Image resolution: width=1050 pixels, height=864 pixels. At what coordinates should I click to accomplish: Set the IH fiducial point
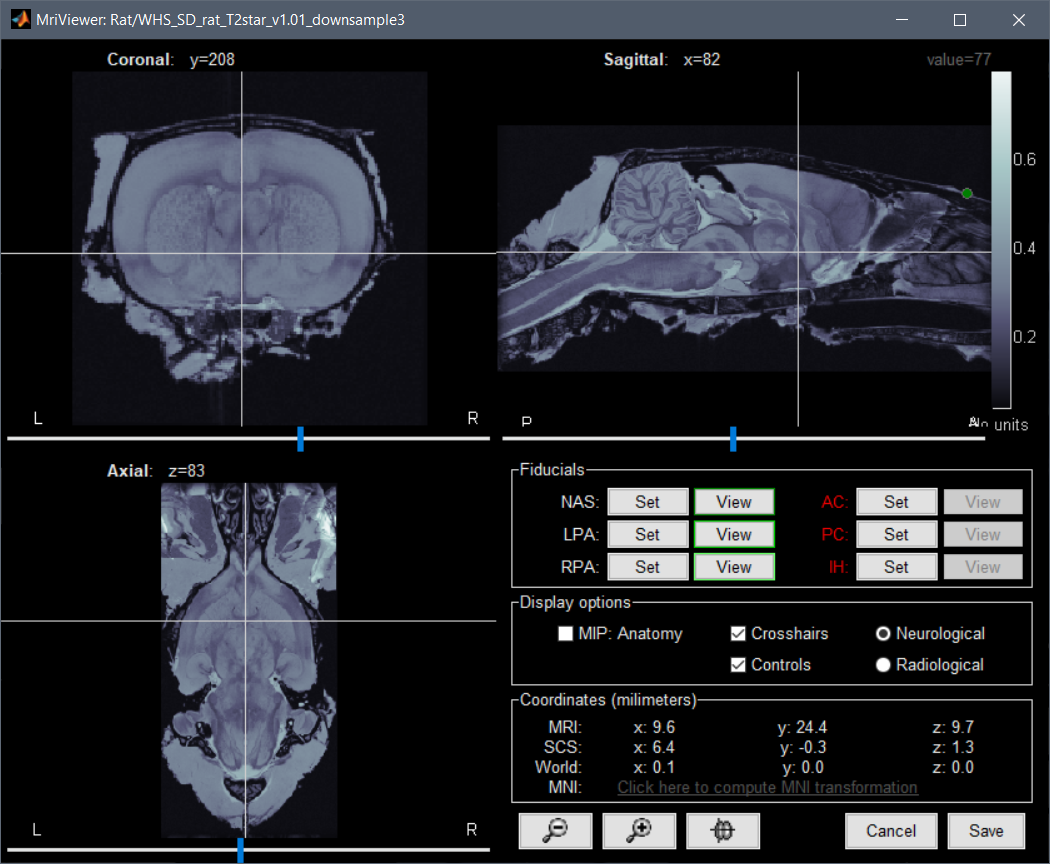896,566
